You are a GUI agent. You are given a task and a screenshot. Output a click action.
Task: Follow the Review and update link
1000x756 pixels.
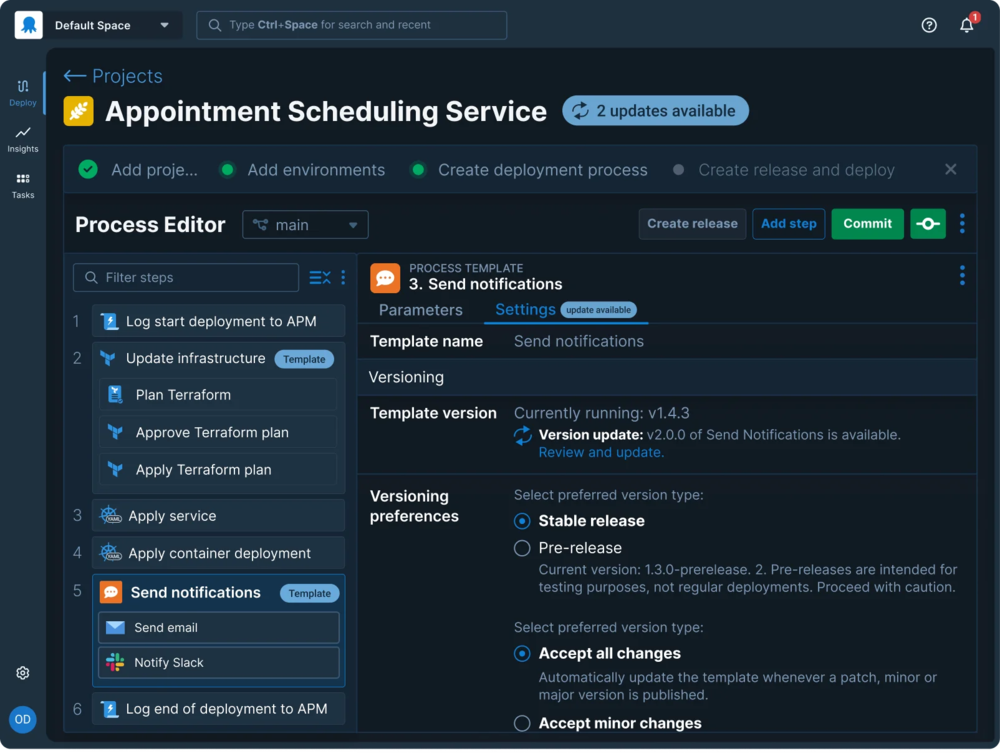[600, 452]
